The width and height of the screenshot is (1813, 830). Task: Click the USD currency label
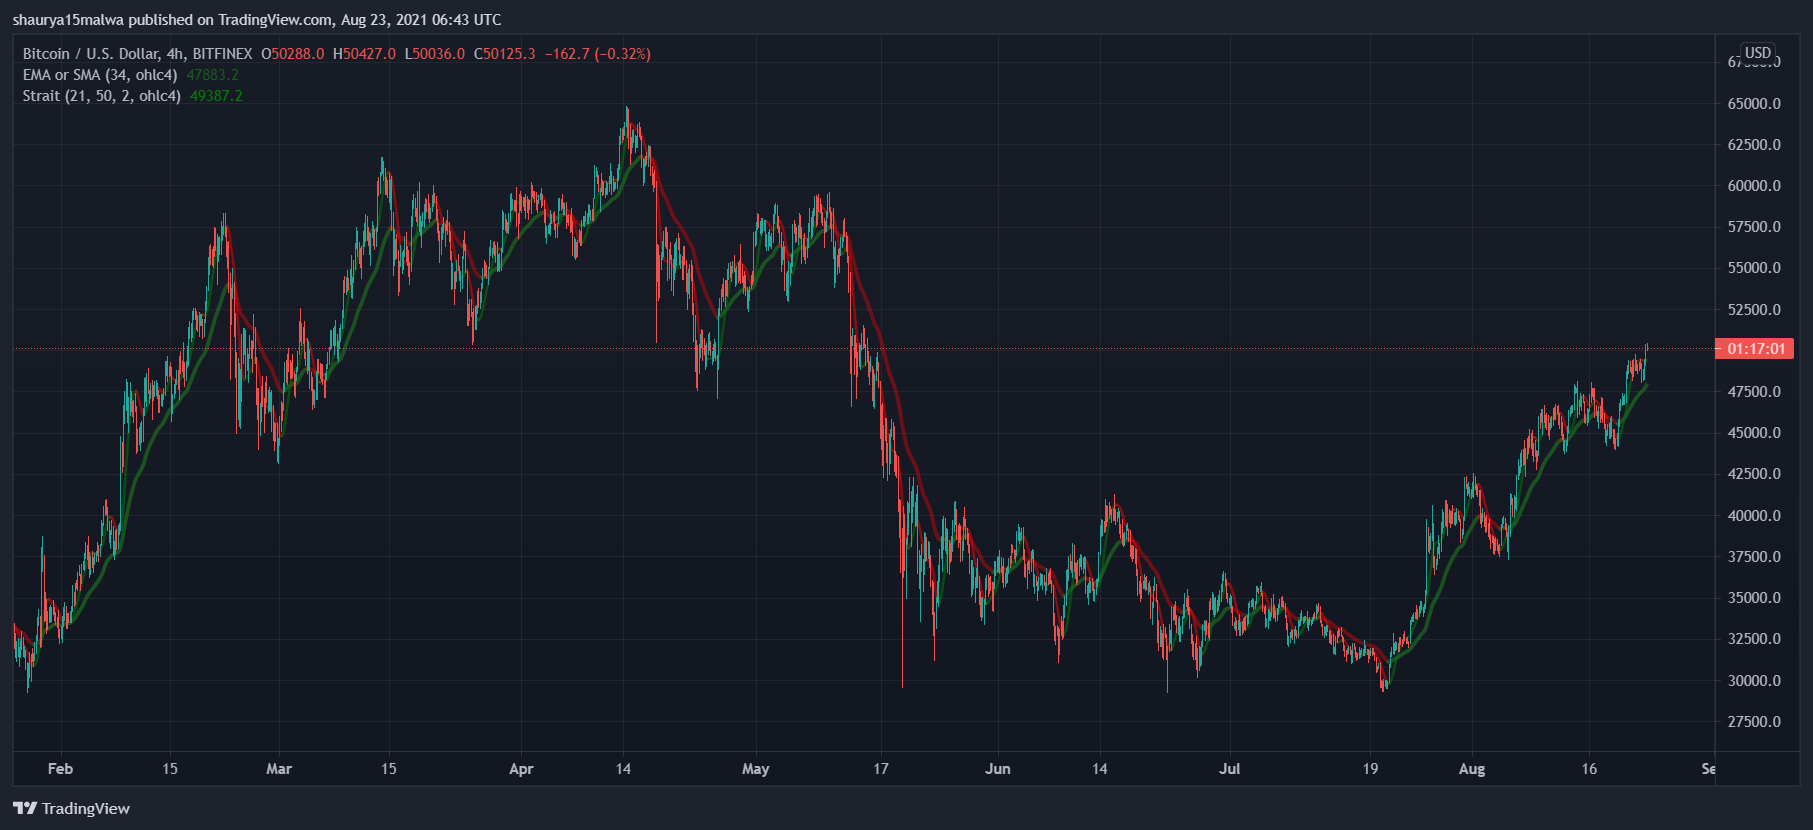pos(1757,53)
